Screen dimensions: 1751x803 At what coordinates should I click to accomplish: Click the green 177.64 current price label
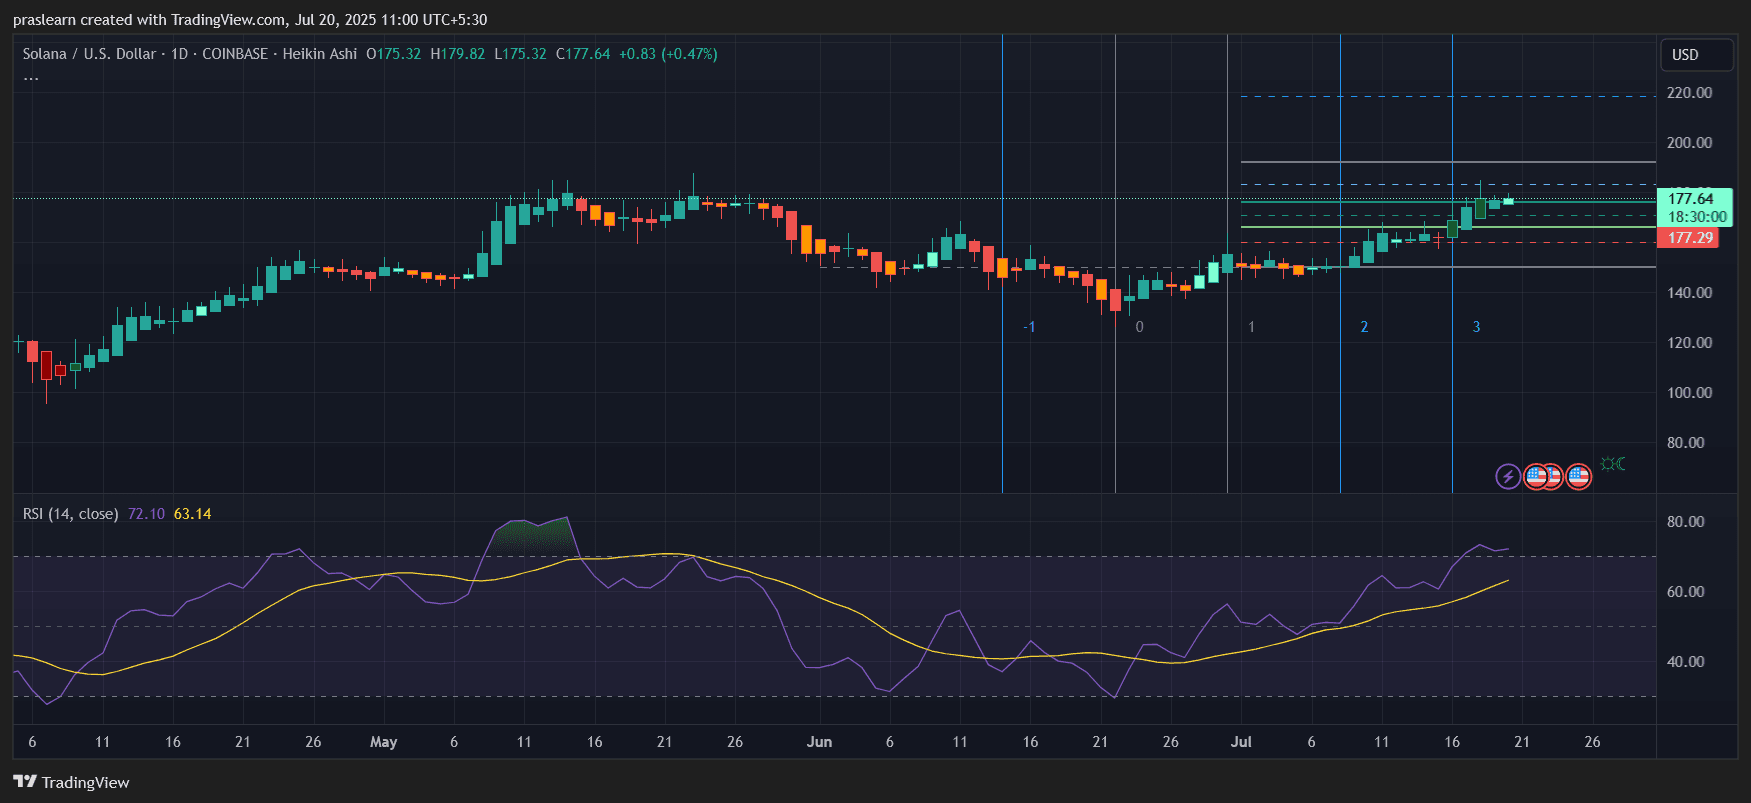click(x=1691, y=199)
